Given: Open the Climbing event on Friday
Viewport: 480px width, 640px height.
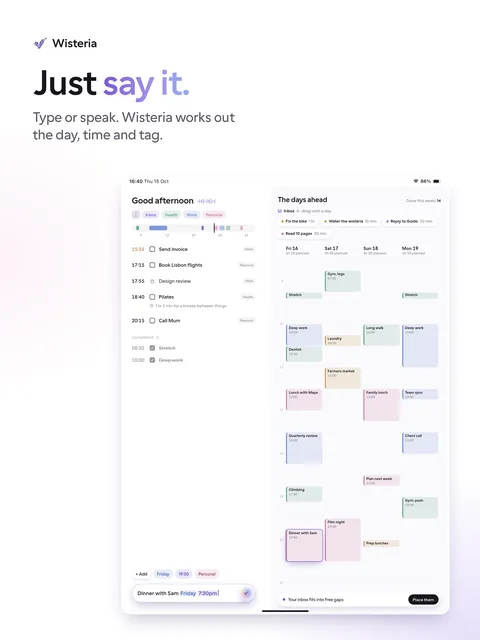Looking at the screenshot, I should click(304, 494).
